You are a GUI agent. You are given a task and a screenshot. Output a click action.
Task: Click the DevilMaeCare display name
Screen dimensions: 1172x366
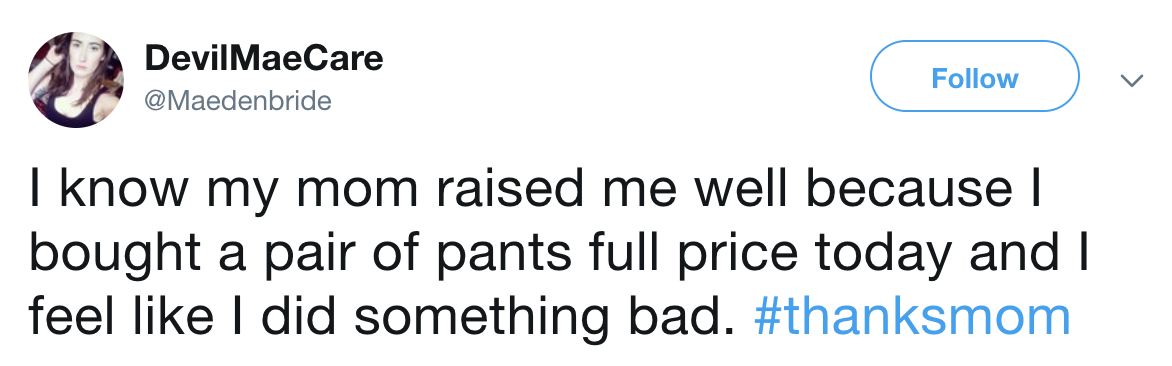[x=264, y=58]
